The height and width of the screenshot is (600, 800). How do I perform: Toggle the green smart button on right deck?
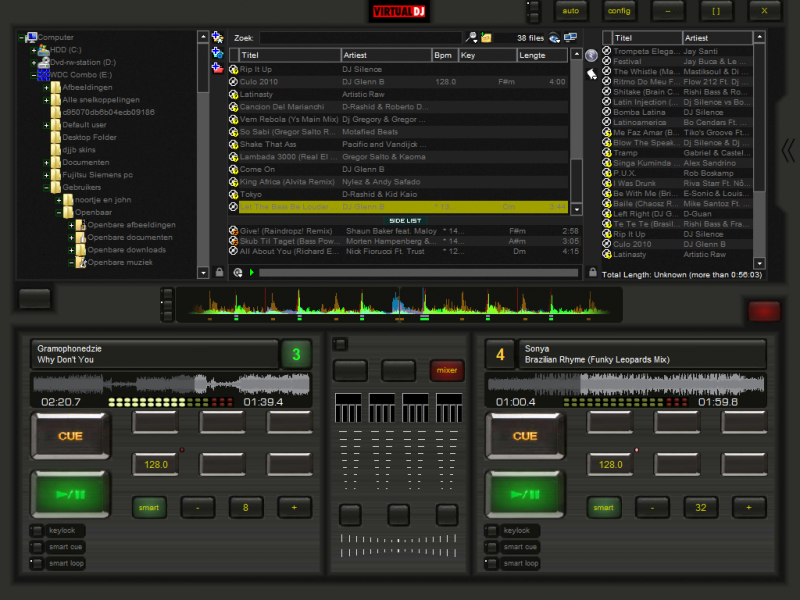click(x=604, y=508)
